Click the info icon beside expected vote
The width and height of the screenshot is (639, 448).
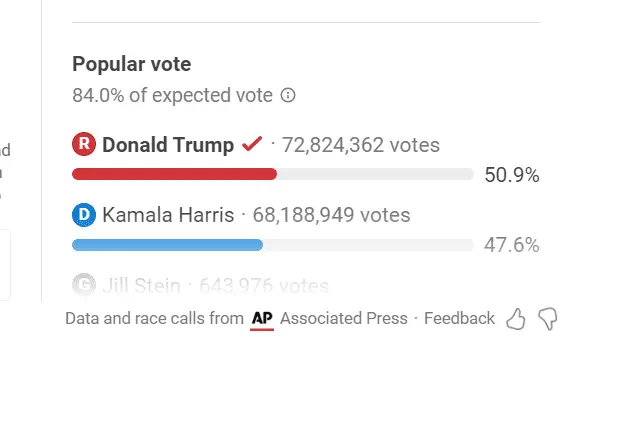point(288,96)
